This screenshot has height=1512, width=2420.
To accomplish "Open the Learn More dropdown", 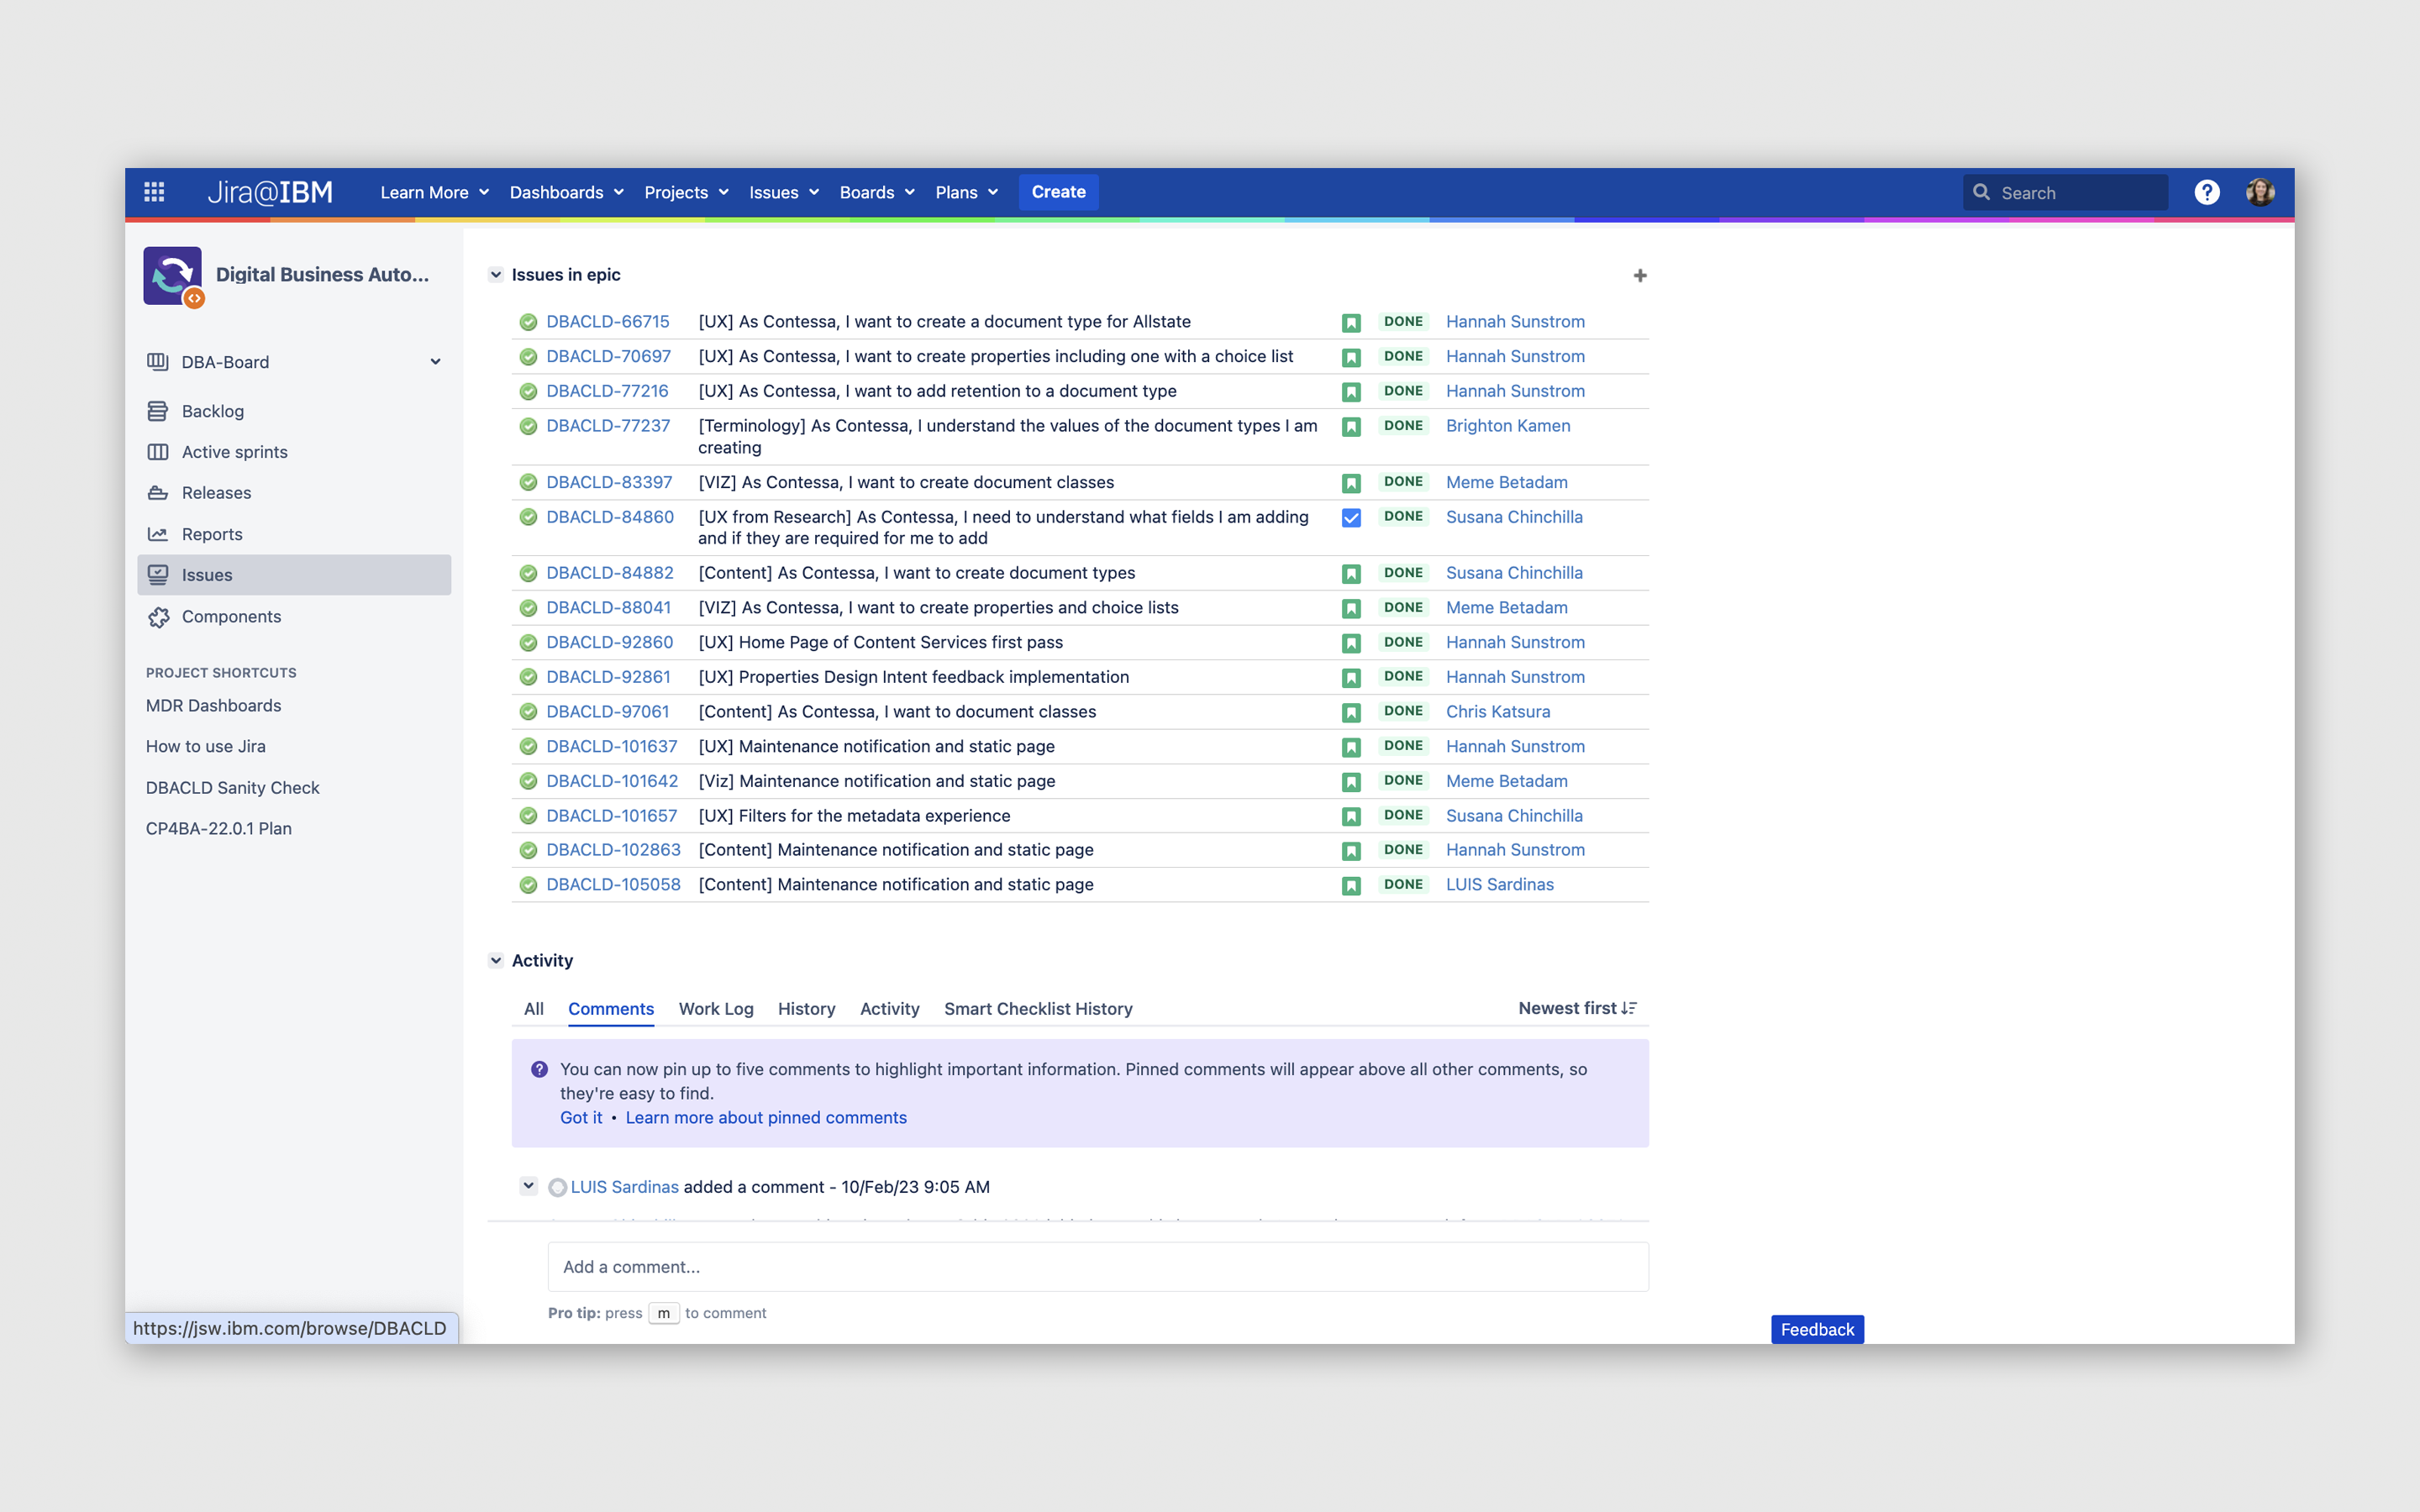I will 434,192.
